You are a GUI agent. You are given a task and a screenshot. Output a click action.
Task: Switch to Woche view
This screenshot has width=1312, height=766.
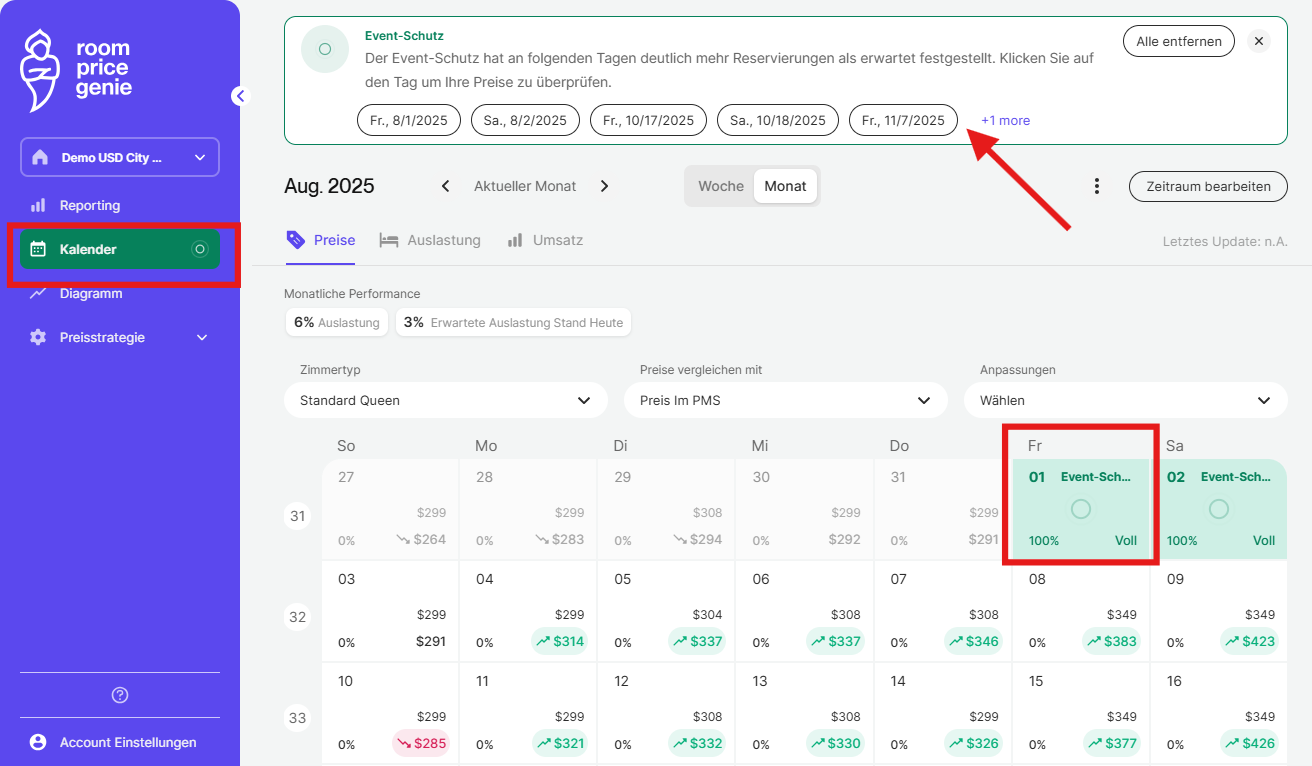tap(720, 186)
